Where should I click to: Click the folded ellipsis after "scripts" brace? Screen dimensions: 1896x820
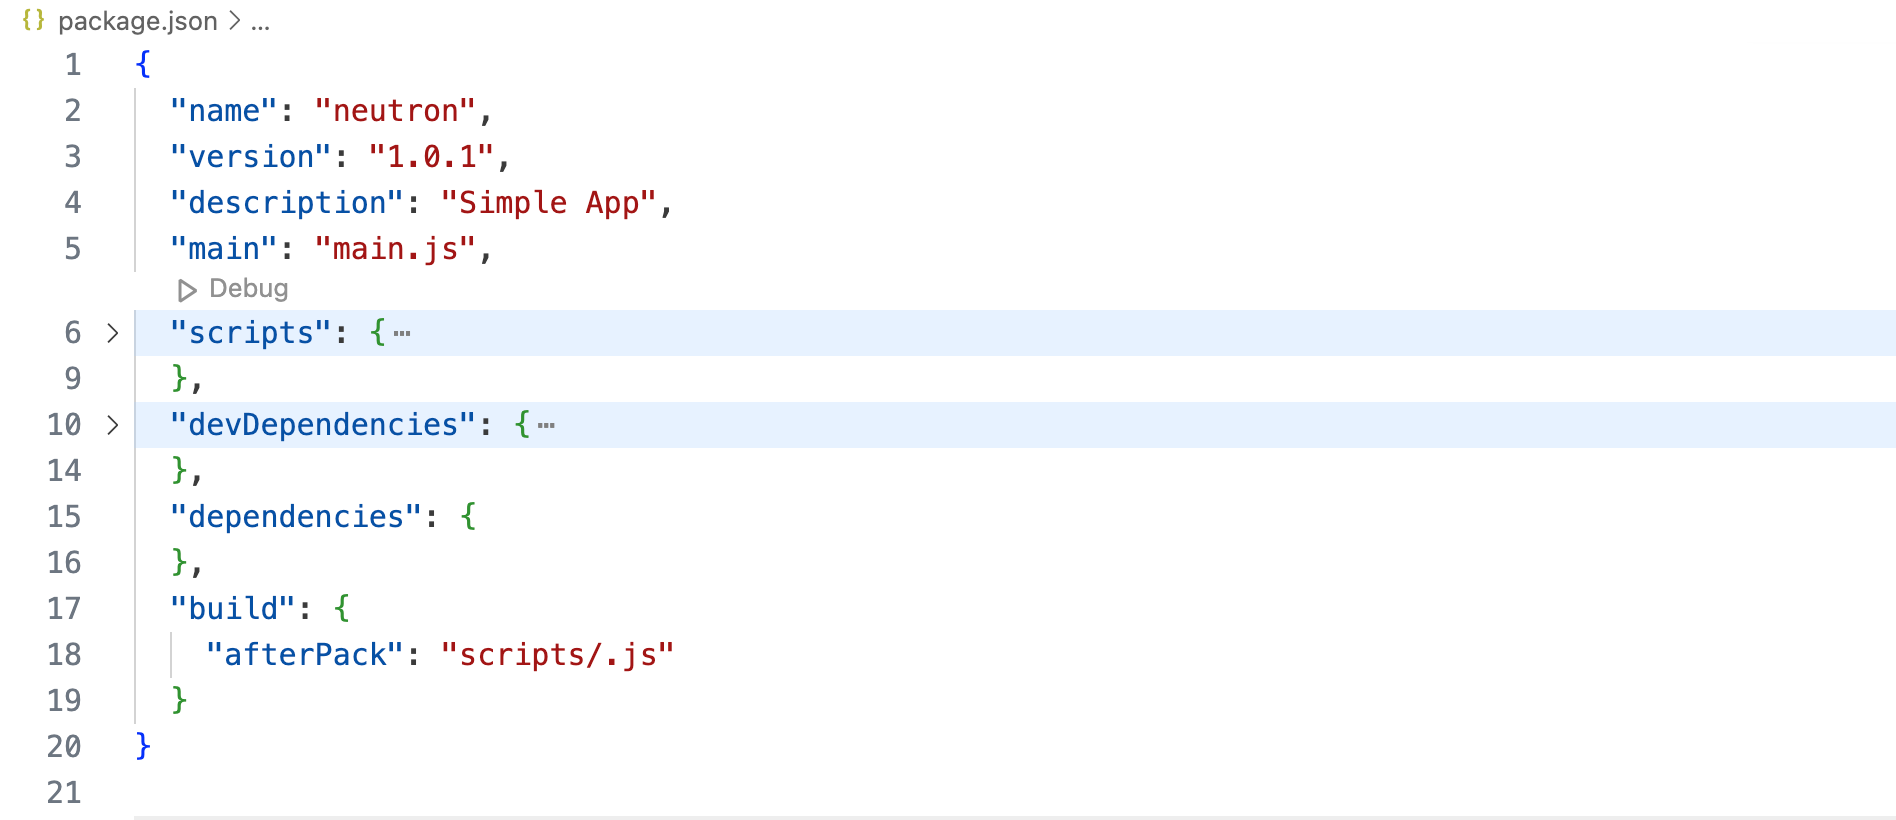click(402, 333)
